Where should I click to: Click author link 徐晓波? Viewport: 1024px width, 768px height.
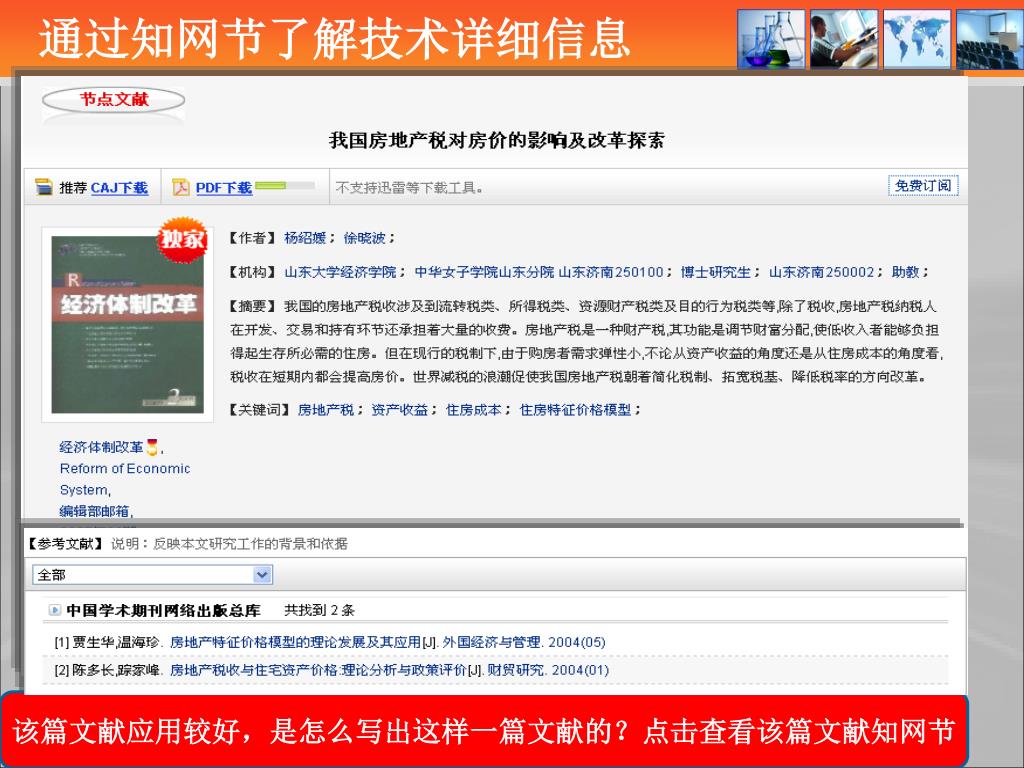pos(364,238)
